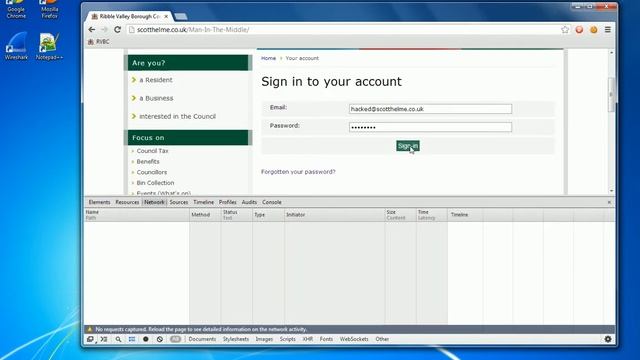The image size is (640, 360).
Task: Filter network by WebSockets
Action: tap(354, 339)
